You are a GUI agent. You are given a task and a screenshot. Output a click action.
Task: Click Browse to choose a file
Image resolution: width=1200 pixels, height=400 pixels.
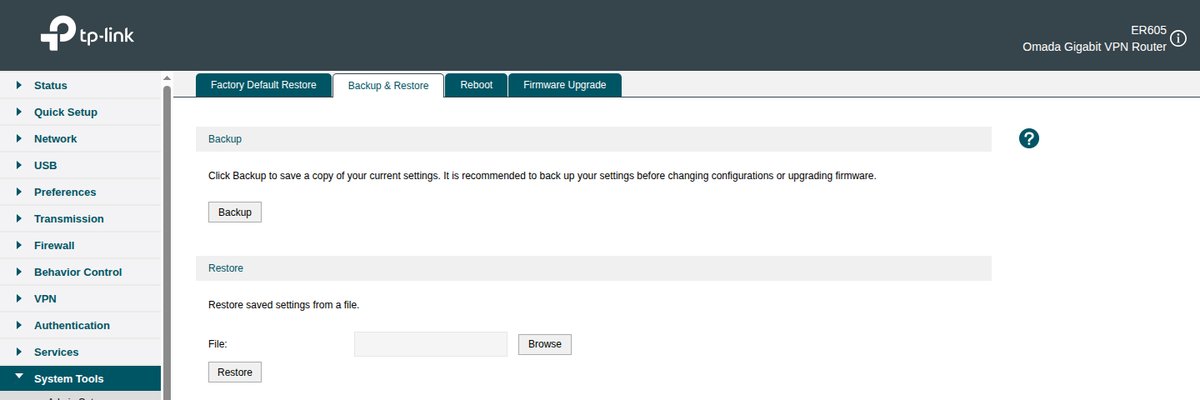click(545, 344)
